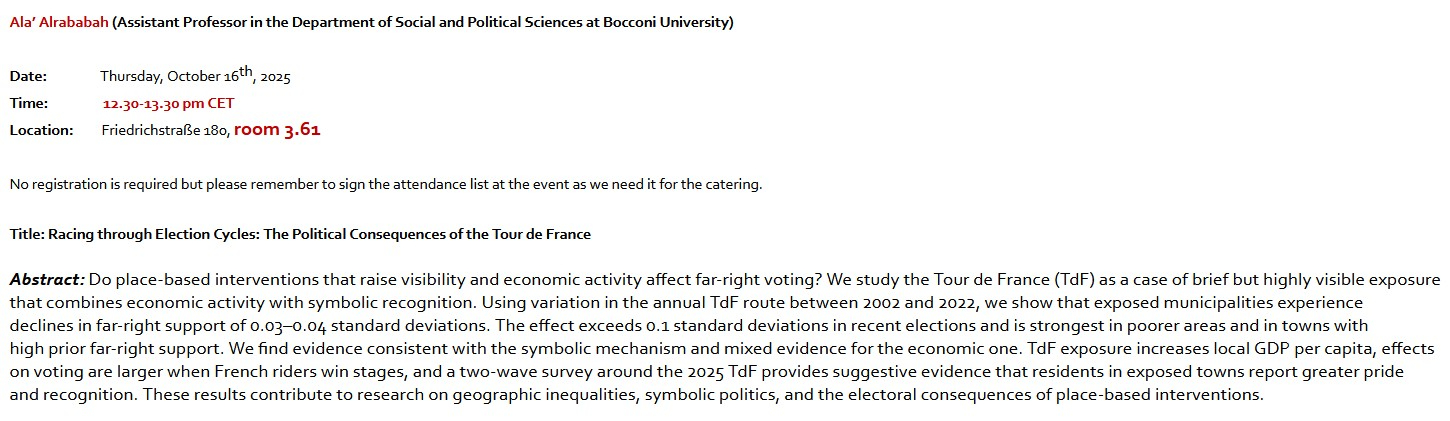Viewport: 1450px width, 421px height.
Task: Select the date Thursday, October 16th, 2025
Action: 195,76
